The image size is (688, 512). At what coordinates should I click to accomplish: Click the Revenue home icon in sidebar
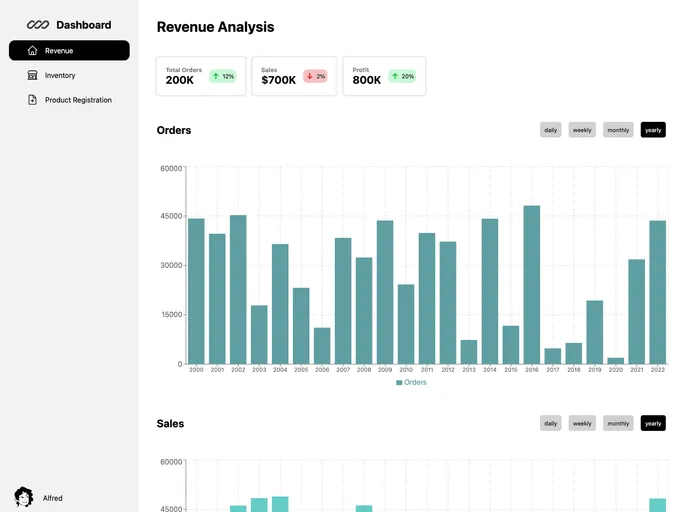click(x=32, y=50)
